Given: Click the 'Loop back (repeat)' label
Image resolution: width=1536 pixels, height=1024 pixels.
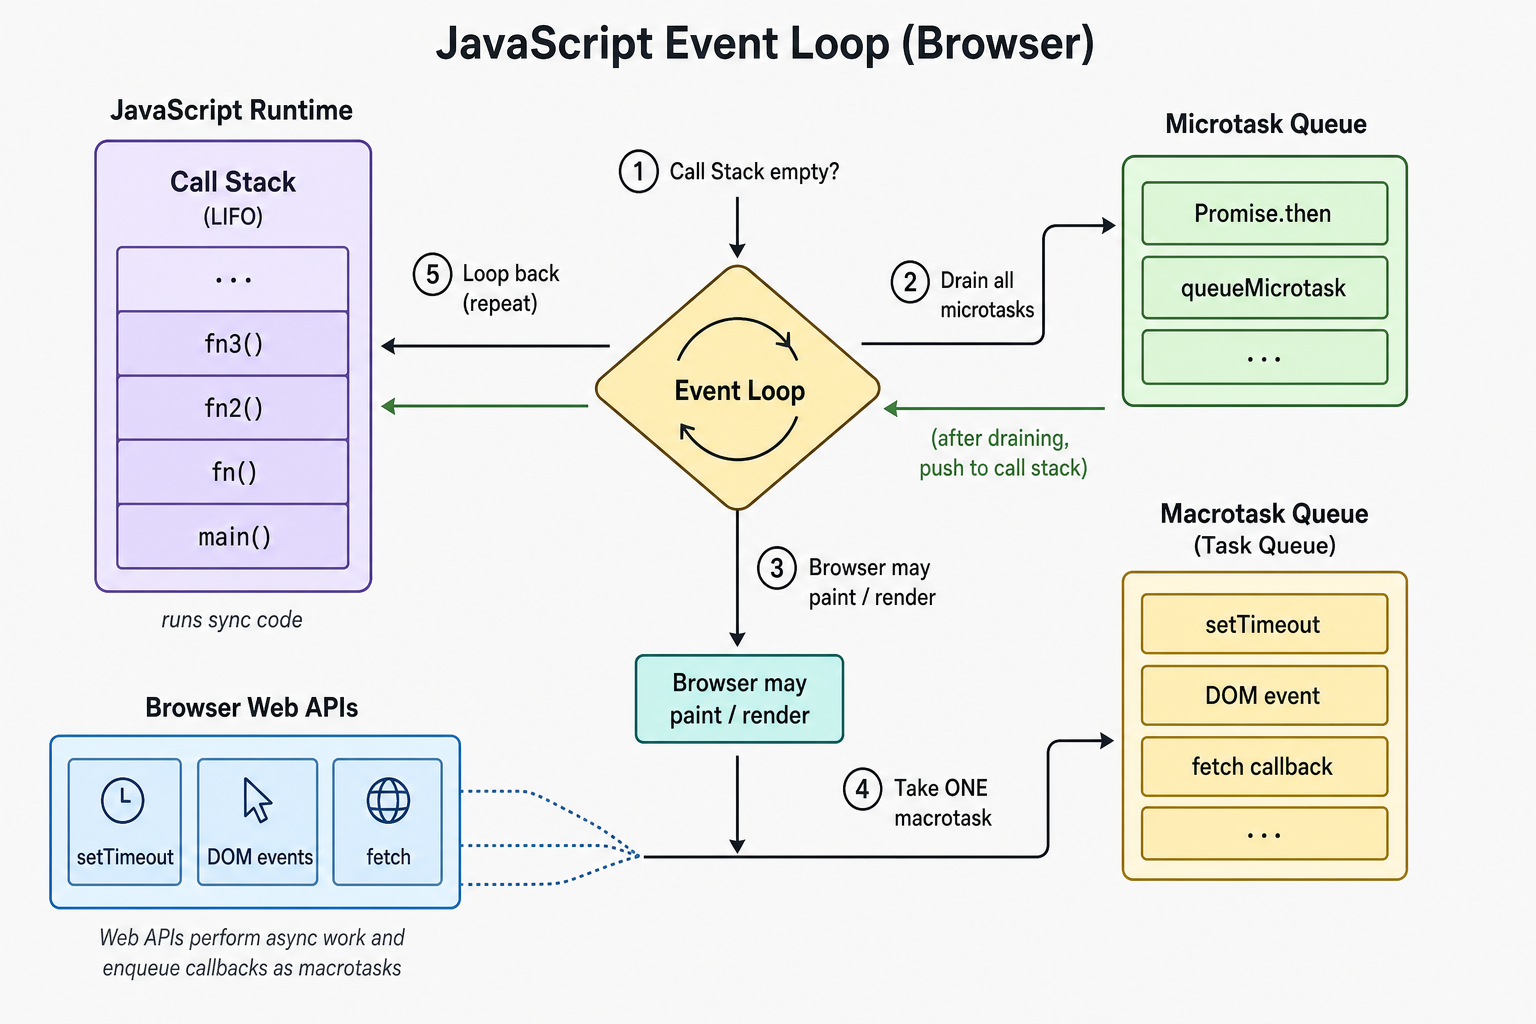Looking at the screenshot, I should click(x=510, y=288).
